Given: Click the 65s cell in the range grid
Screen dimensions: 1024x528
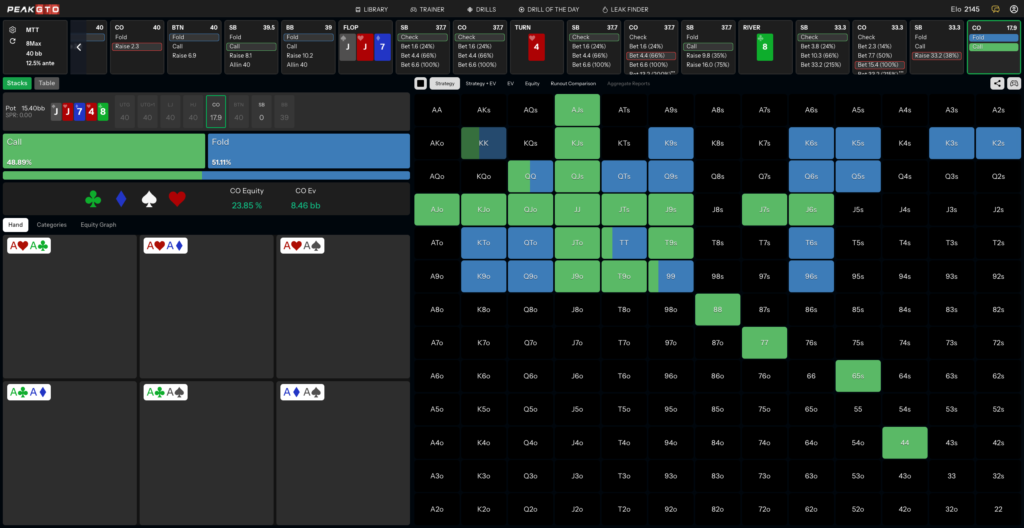Looking at the screenshot, I should point(857,376).
